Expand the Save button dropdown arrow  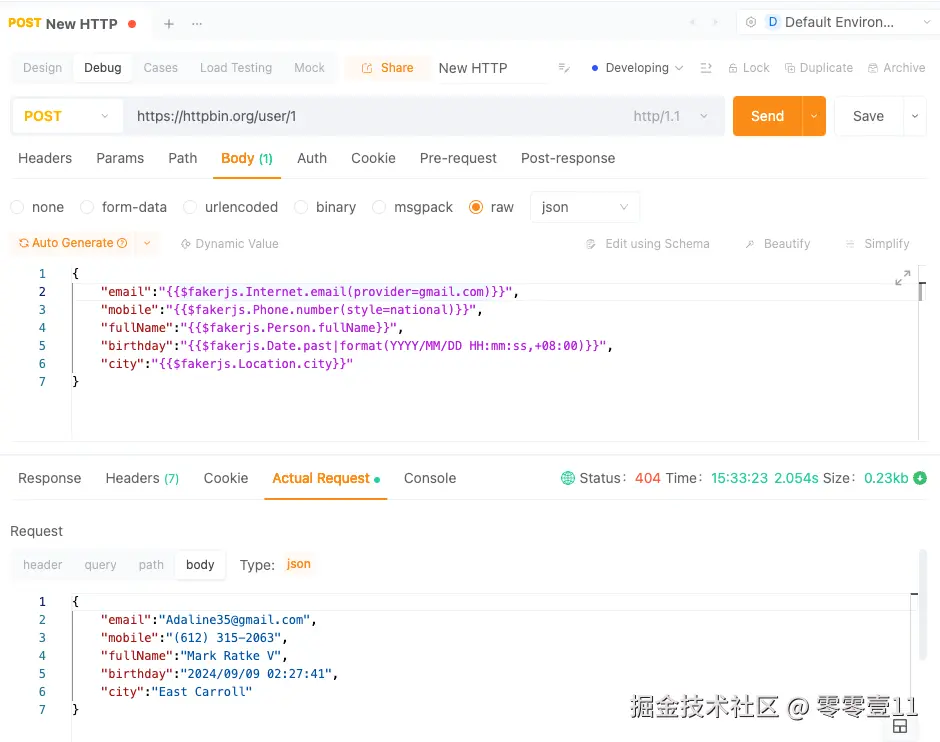pyautogui.click(x=915, y=116)
